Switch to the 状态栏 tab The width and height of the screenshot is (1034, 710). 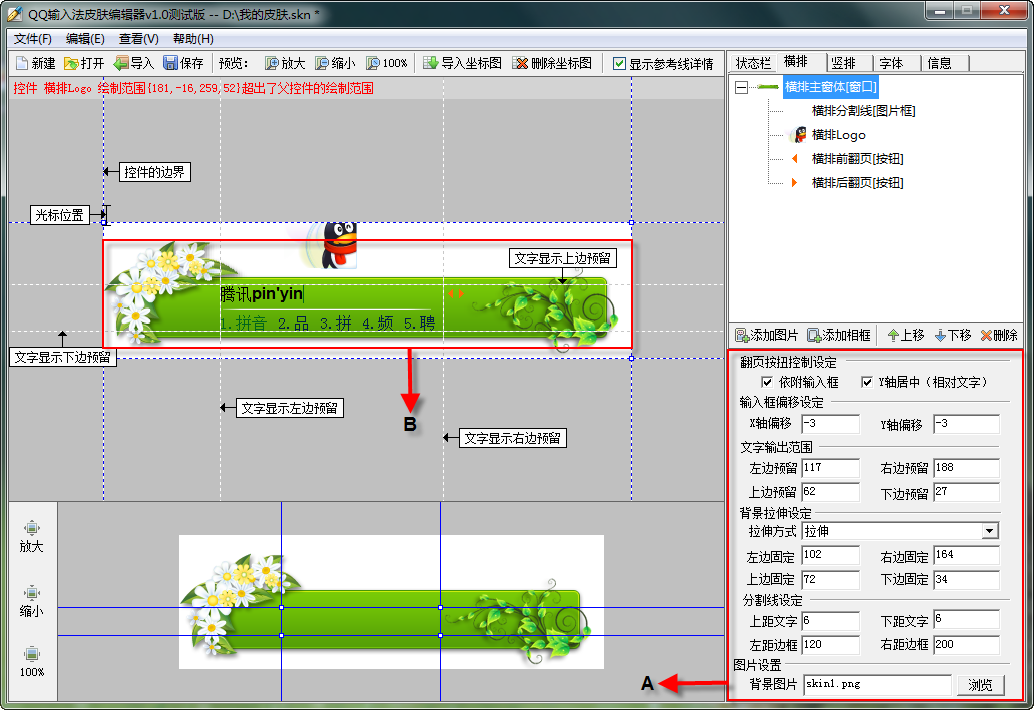(x=753, y=63)
